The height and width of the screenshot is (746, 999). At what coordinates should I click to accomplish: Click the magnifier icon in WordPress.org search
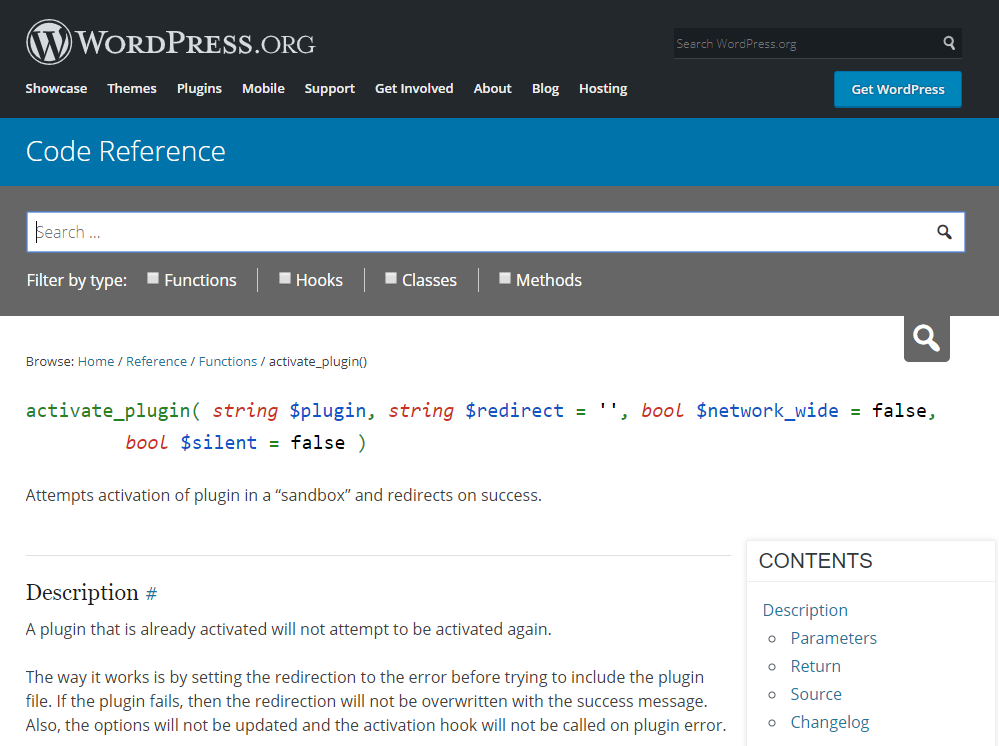click(x=949, y=43)
